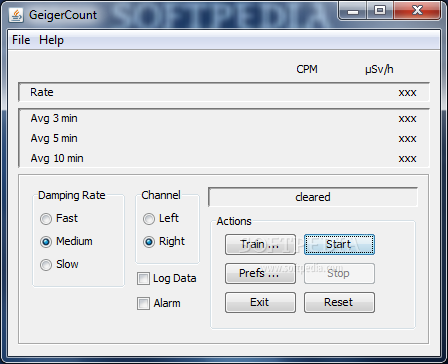Open the Help menu
448x364 pixels.
point(51,40)
